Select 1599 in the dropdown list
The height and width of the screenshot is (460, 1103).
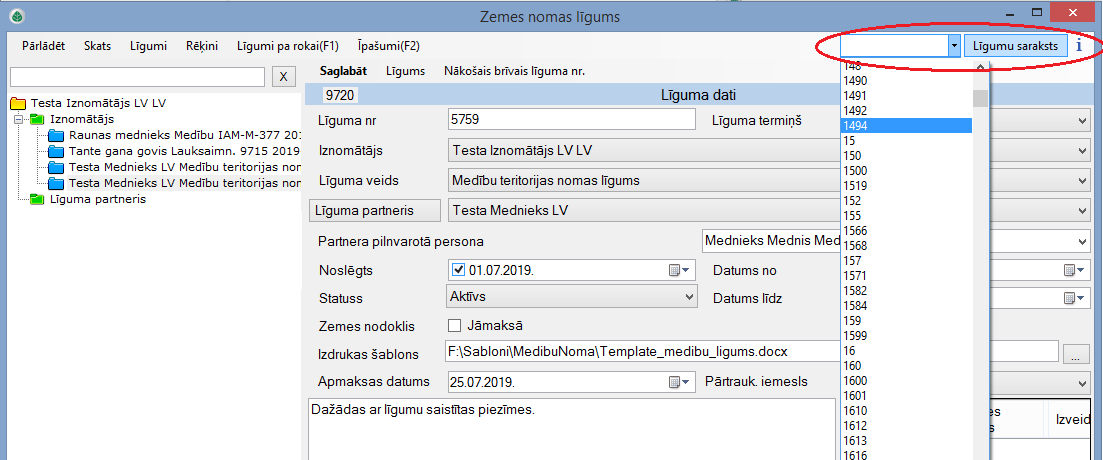point(907,336)
